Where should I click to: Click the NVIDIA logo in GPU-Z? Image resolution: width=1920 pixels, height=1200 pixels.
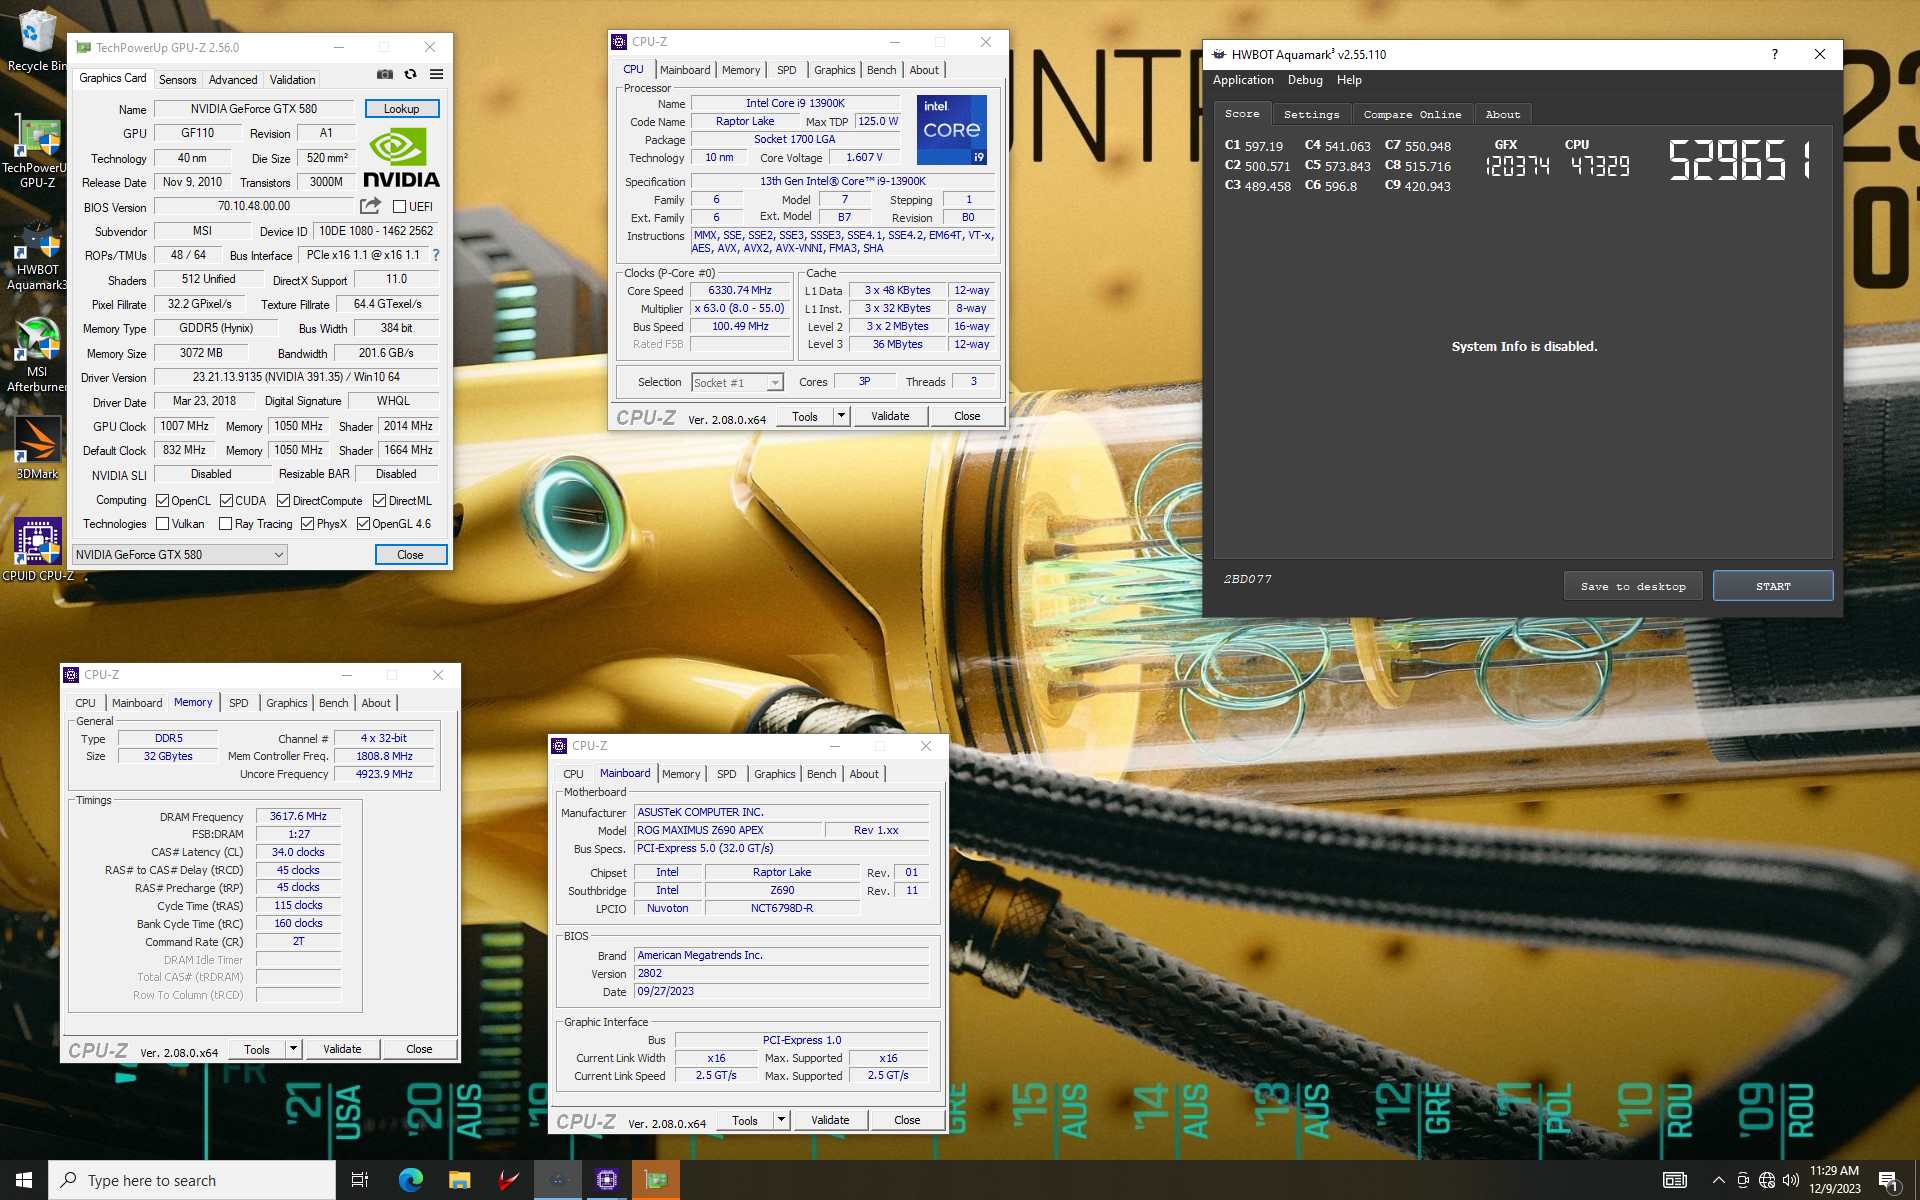pyautogui.click(x=401, y=158)
